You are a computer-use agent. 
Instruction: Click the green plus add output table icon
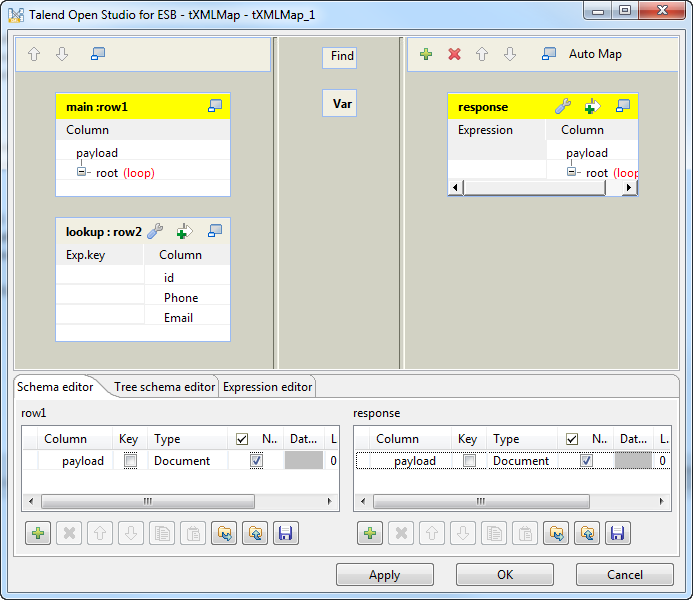pos(426,54)
